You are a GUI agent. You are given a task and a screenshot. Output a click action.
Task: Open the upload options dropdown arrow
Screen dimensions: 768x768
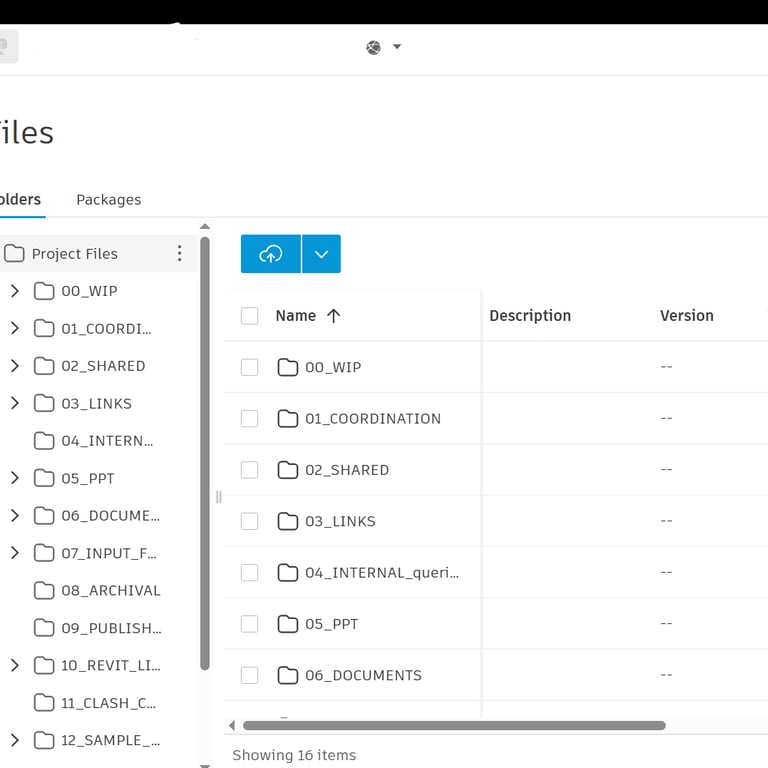click(x=321, y=254)
